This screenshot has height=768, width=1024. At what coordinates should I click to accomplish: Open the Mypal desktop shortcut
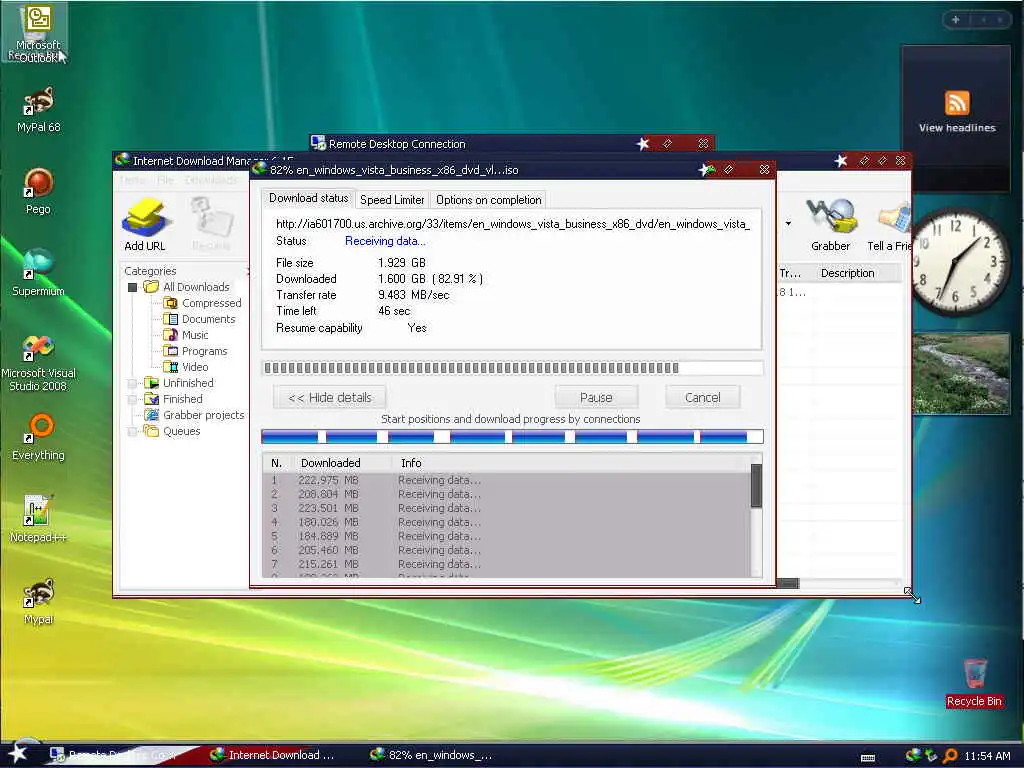coord(38,601)
